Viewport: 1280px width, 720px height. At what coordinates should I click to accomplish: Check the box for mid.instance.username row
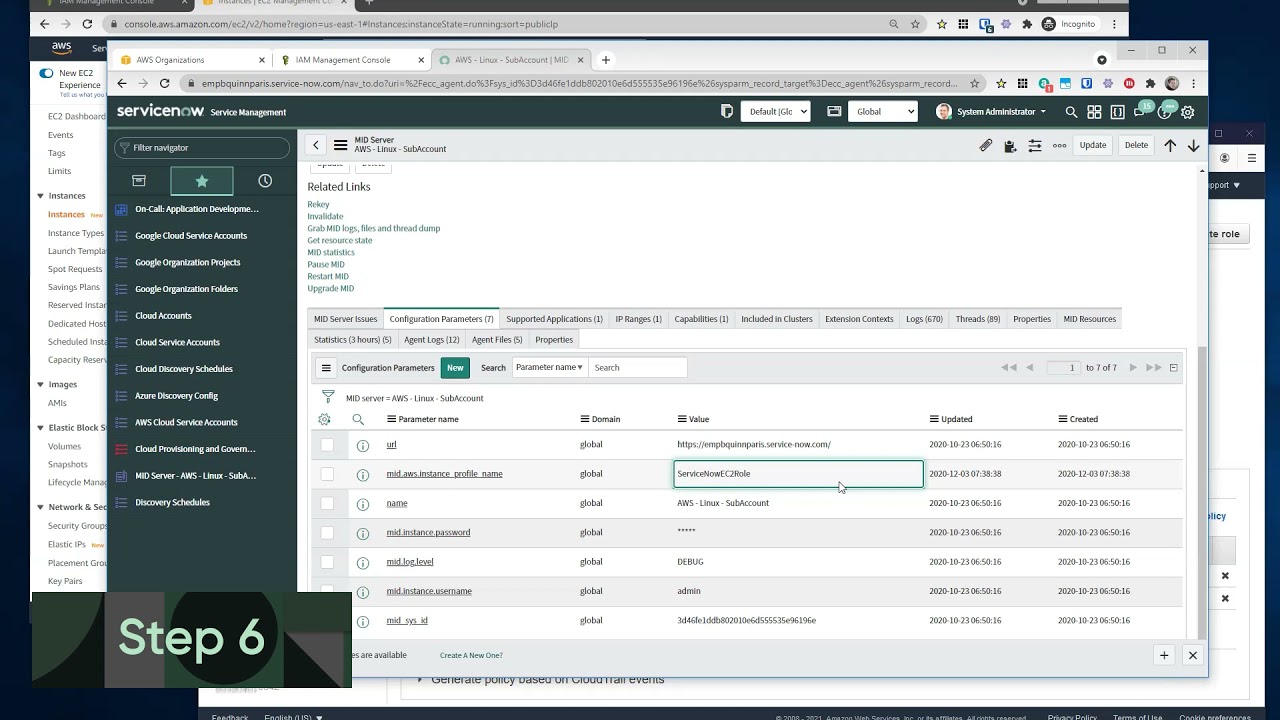327,591
